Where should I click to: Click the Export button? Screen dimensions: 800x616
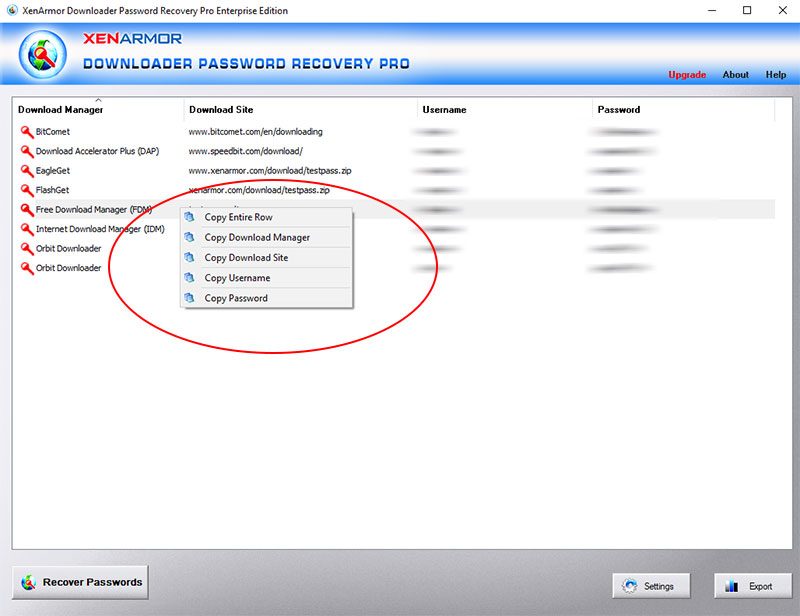pos(753,586)
